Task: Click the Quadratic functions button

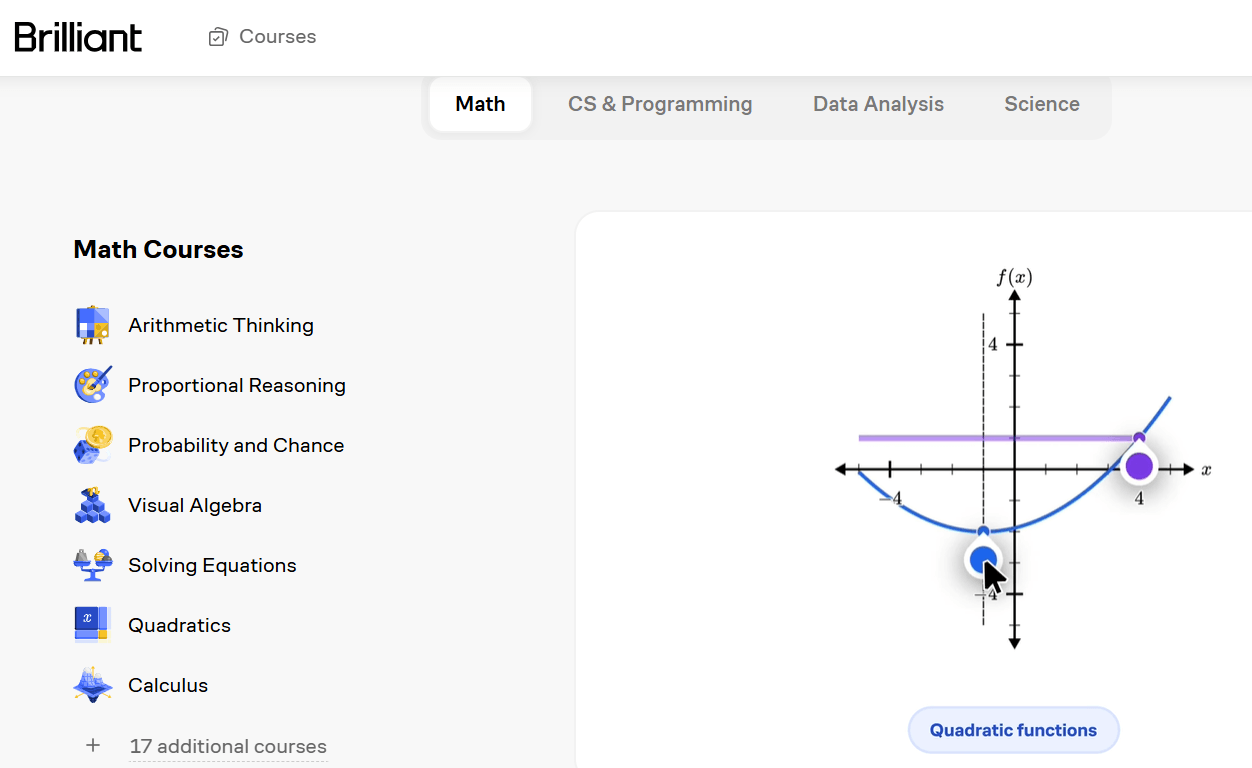Action: click(x=1013, y=730)
